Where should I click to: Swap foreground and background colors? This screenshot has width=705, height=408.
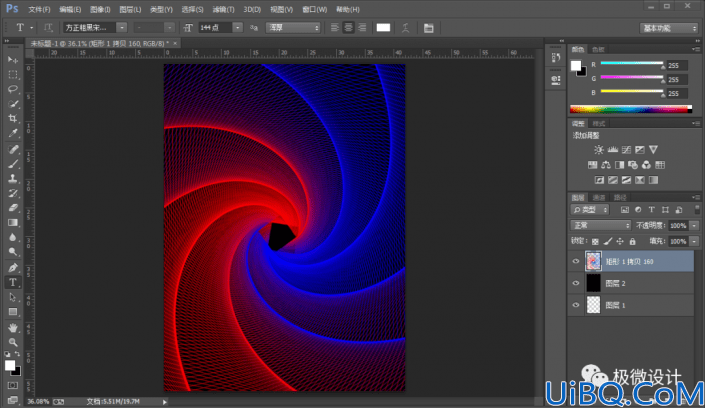coord(17,354)
